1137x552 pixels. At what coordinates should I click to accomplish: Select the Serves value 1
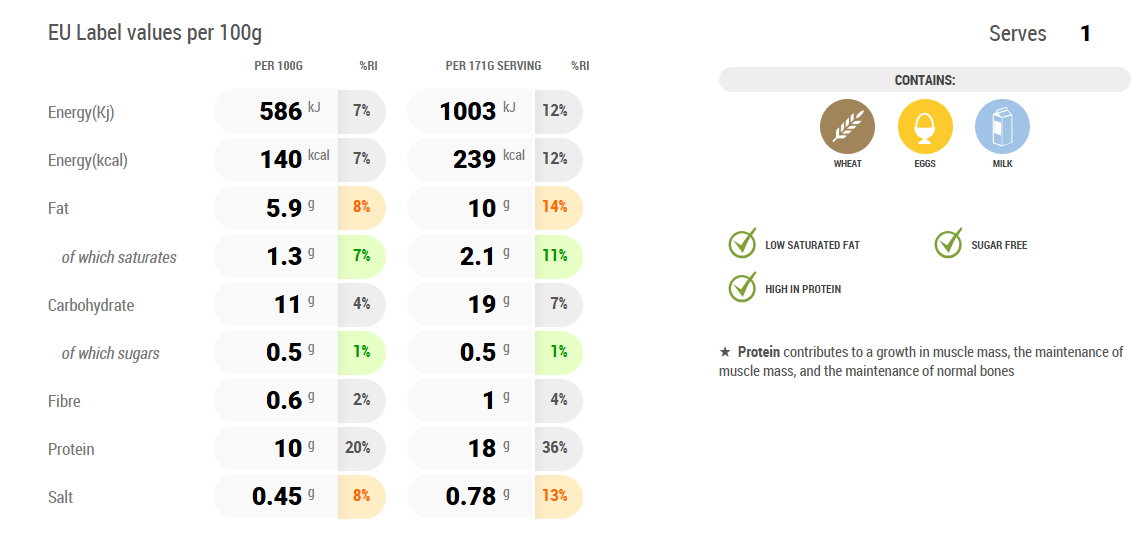(1085, 34)
